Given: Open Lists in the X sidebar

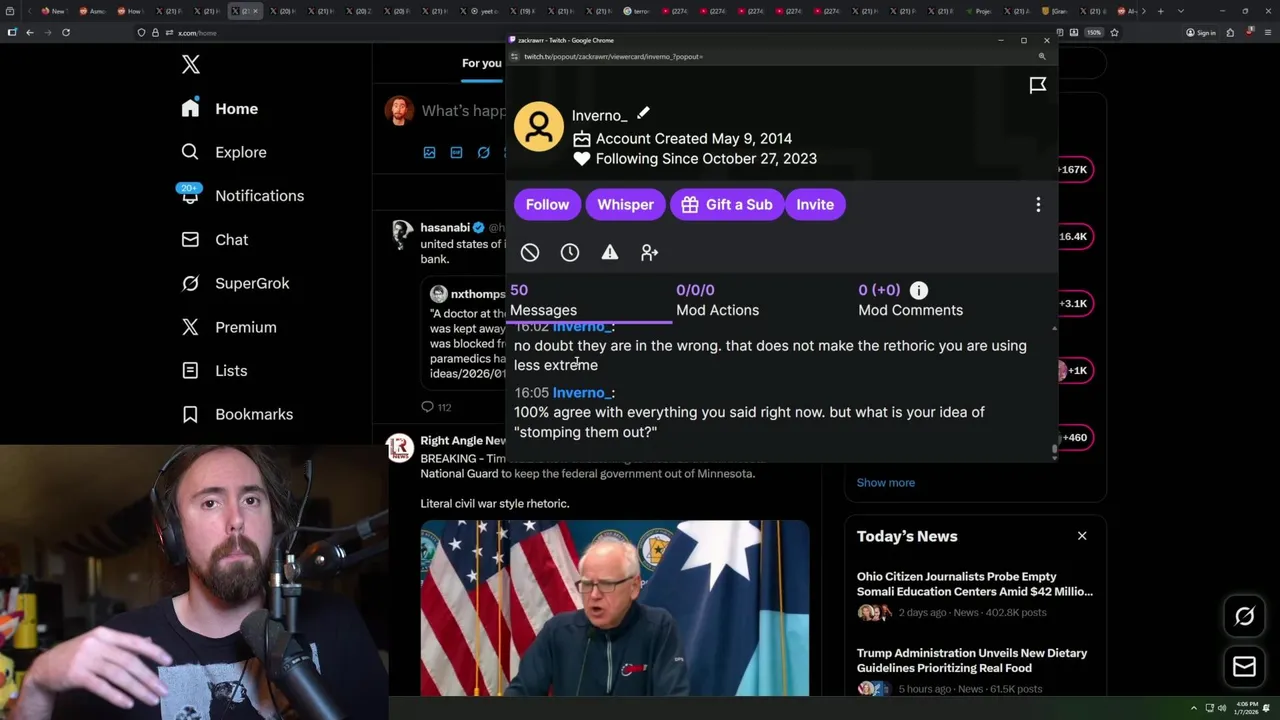Looking at the screenshot, I should tap(215, 371).
